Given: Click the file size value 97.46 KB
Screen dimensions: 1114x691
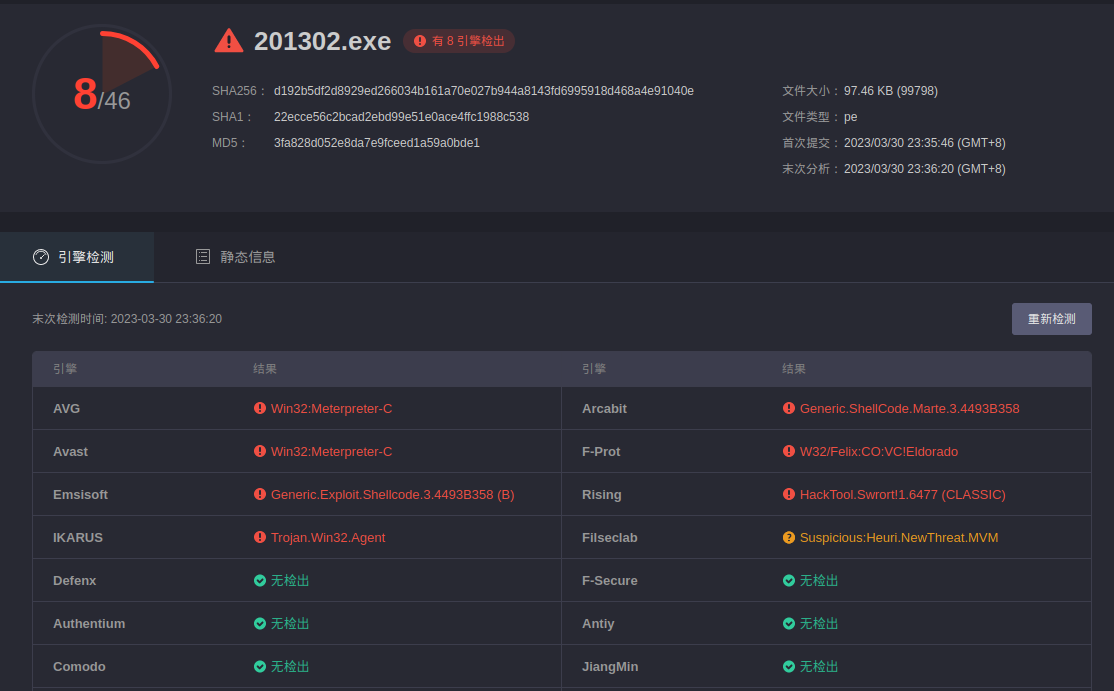Looking at the screenshot, I should (x=891, y=91).
